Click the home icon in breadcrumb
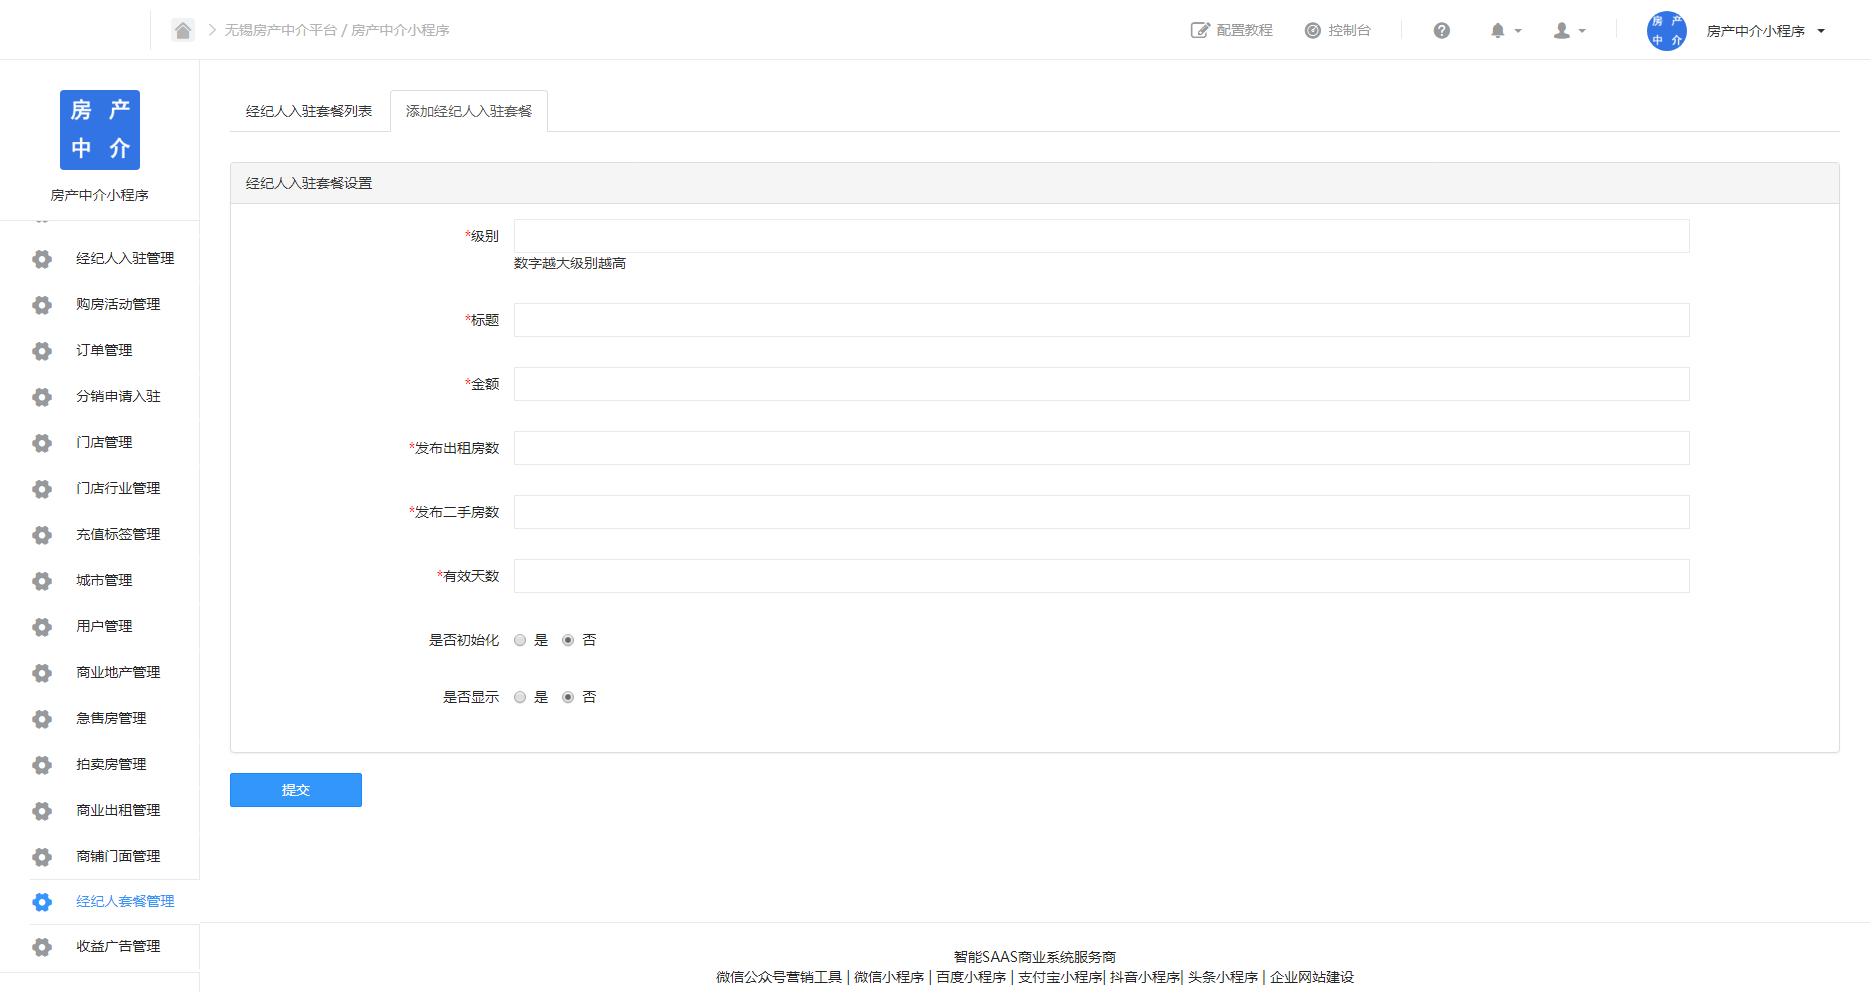 (x=183, y=30)
